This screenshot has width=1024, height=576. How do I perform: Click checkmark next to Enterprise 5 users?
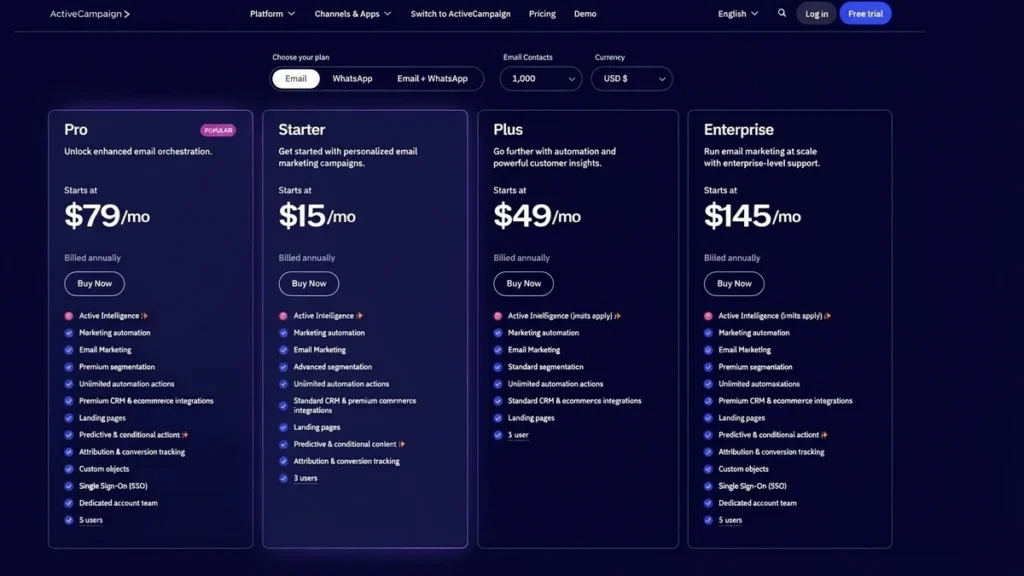pos(709,520)
